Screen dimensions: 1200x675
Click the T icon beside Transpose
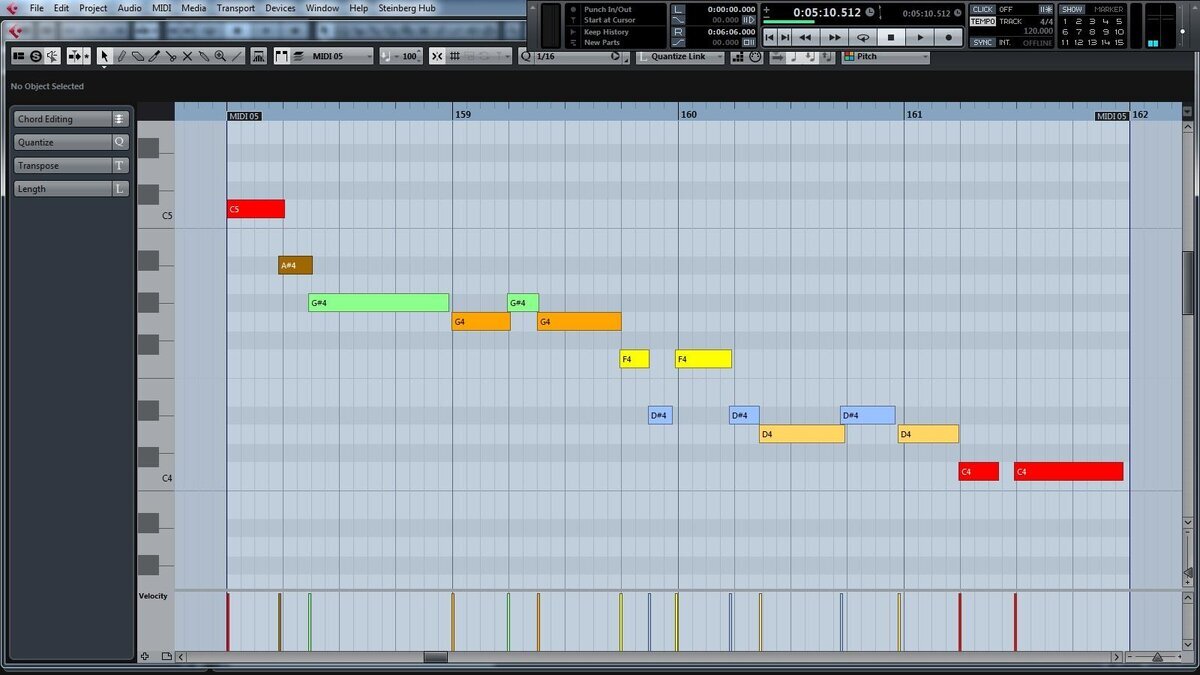click(120, 165)
